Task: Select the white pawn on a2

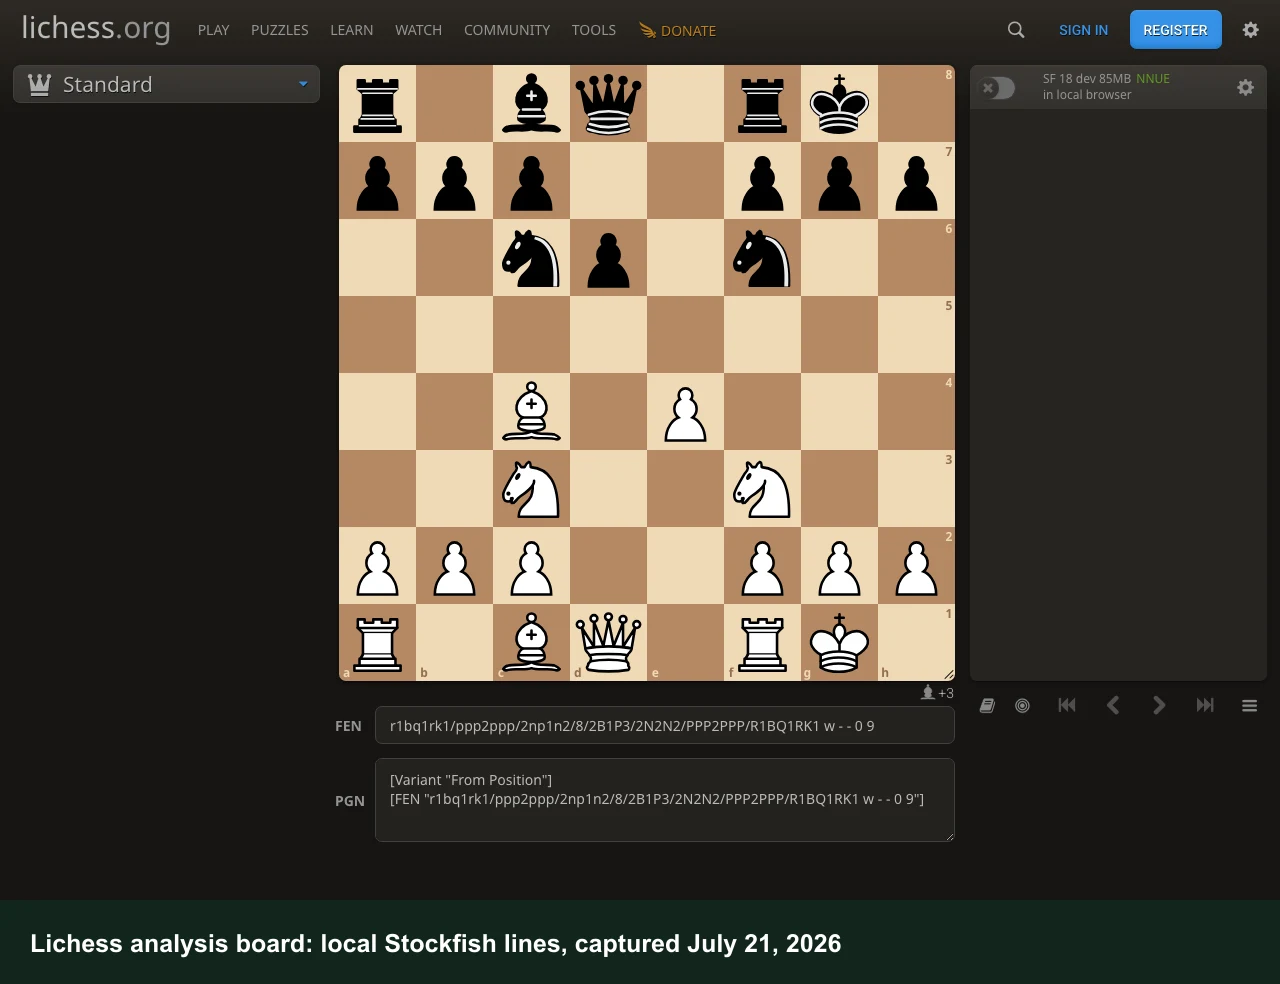Action: click(x=377, y=566)
